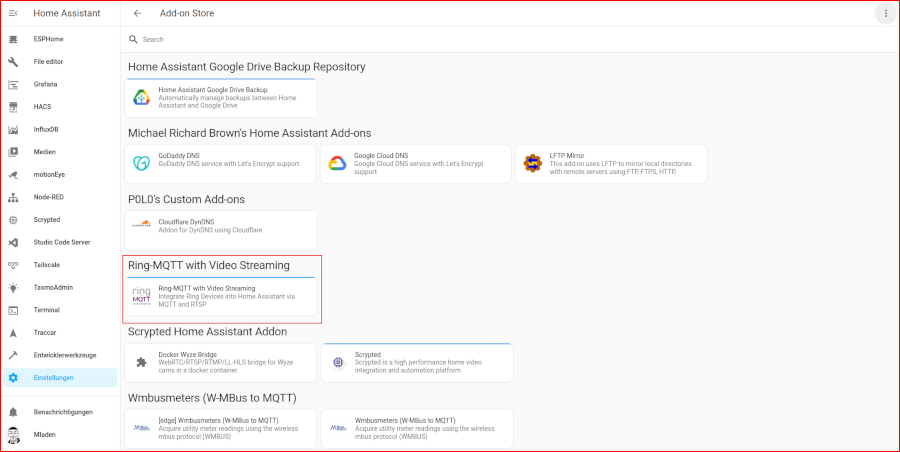
Task: Open the stable Wmbusmeters (W-MBus to MQTT) card
Action: pyautogui.click(x=417, y=428)
